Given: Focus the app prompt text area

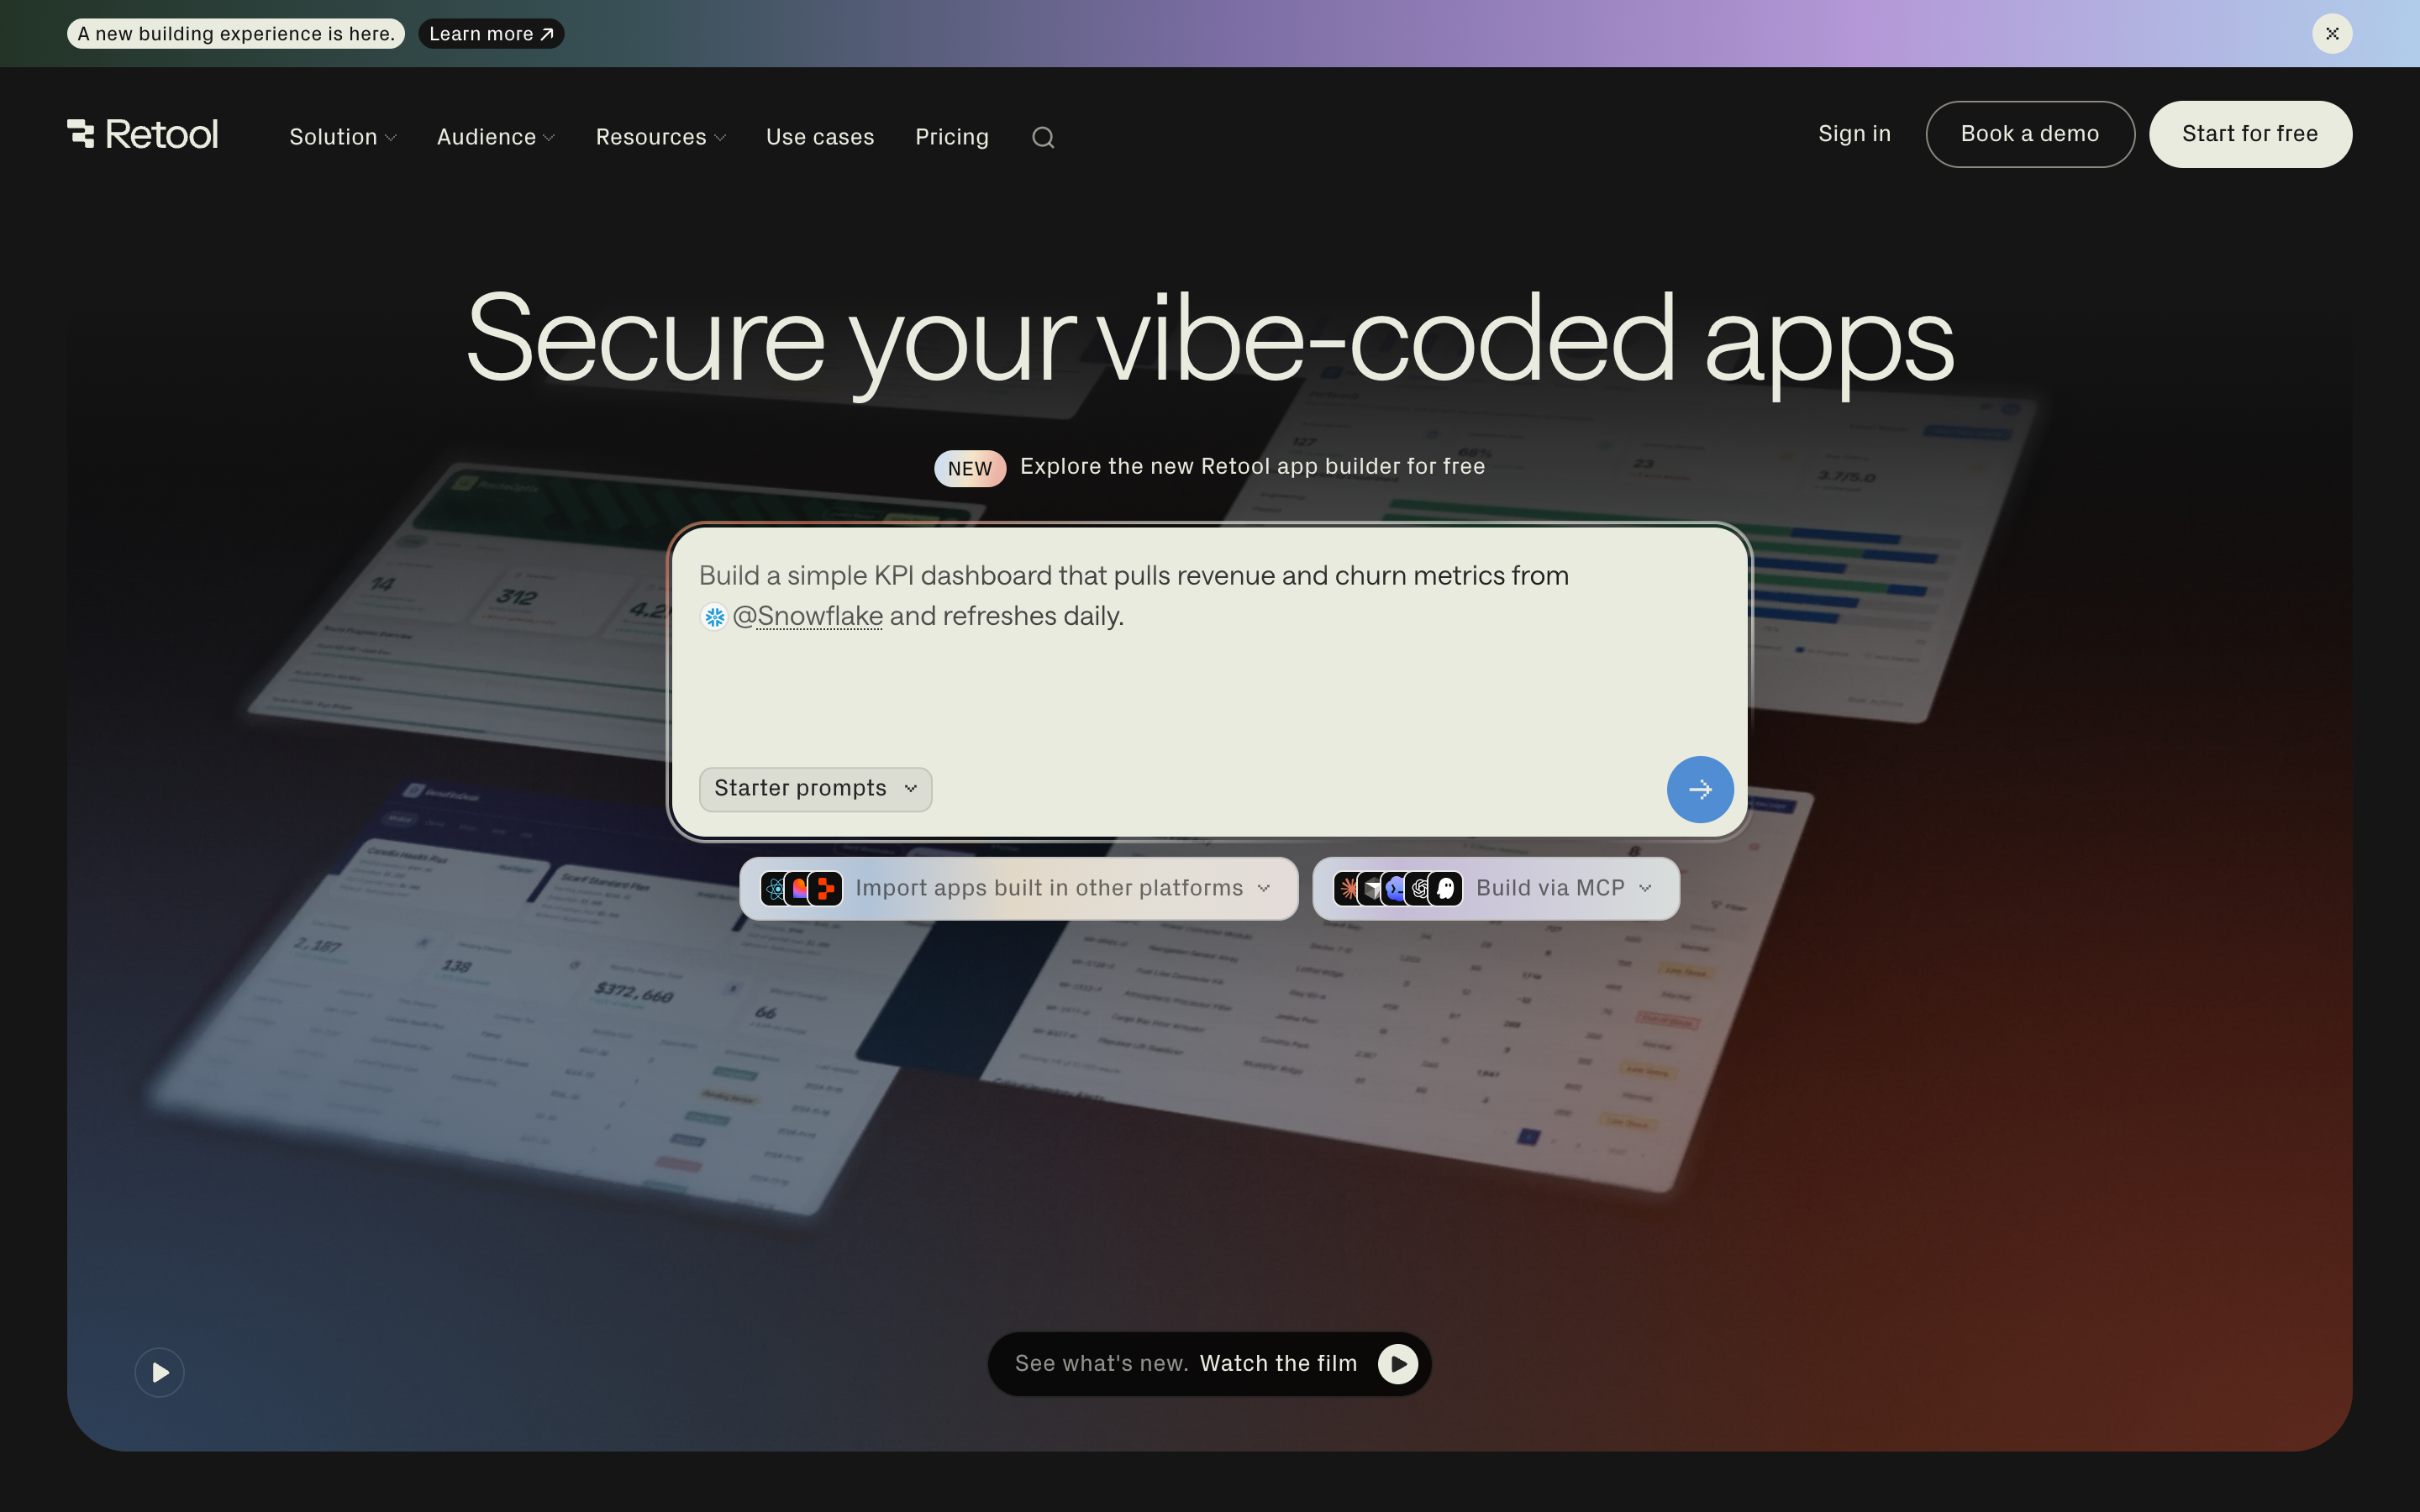Looking at the screenshot, I should 1209,640.
